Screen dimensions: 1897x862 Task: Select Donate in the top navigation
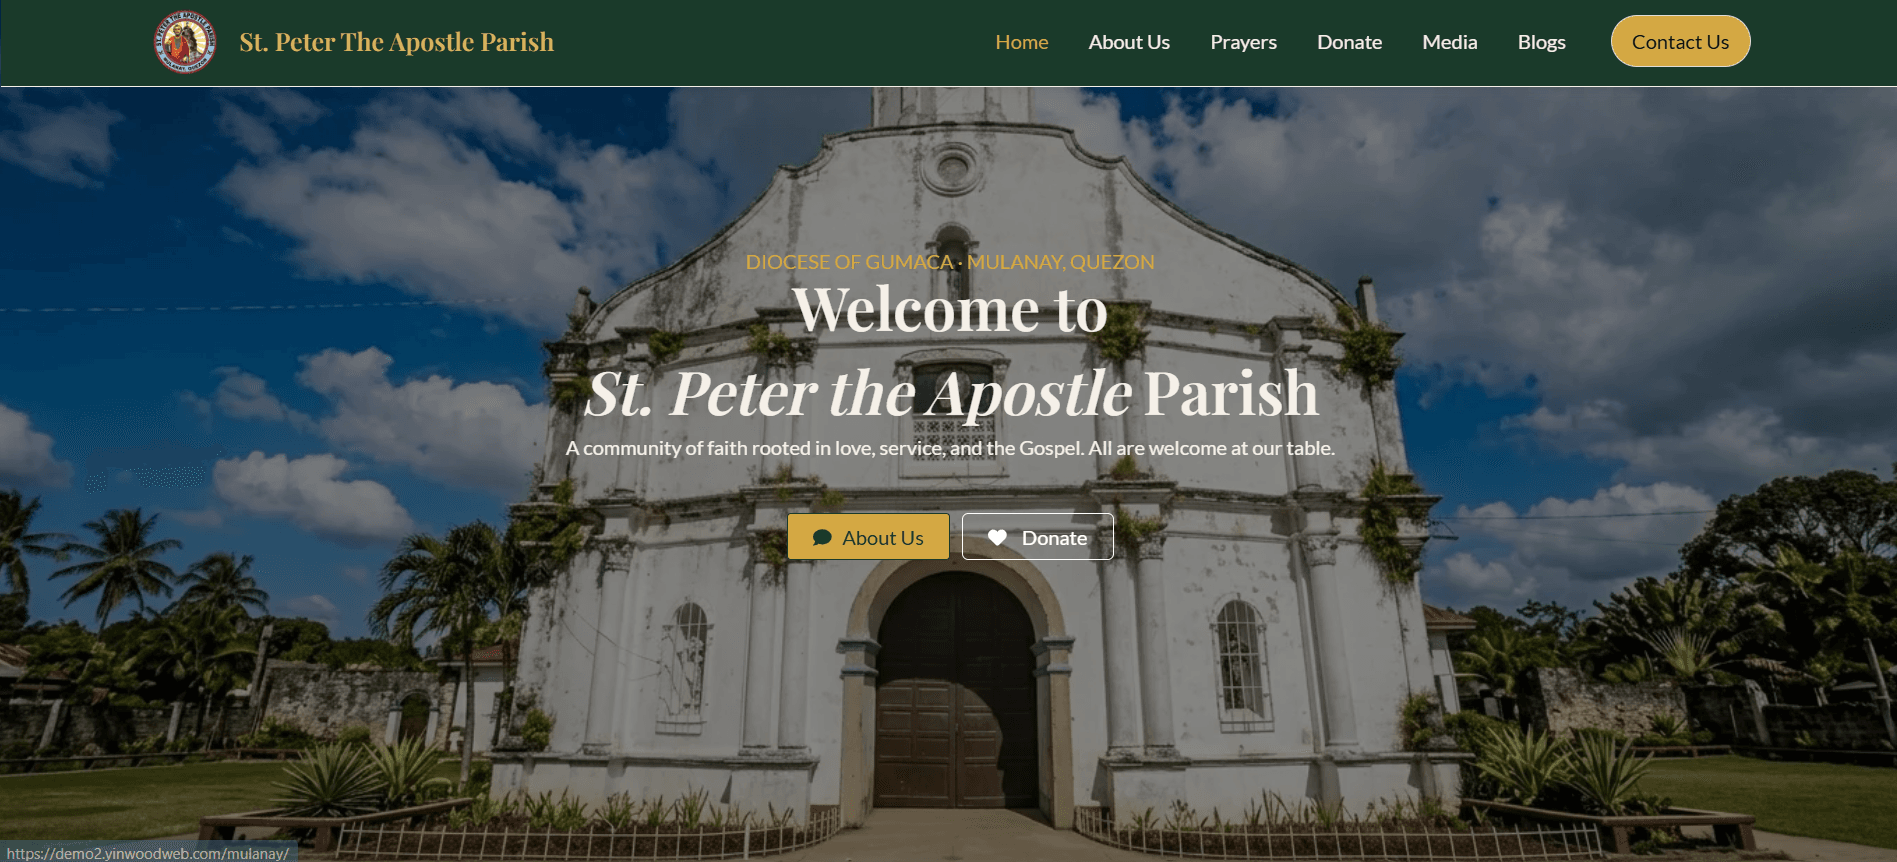click(1349, 42)
